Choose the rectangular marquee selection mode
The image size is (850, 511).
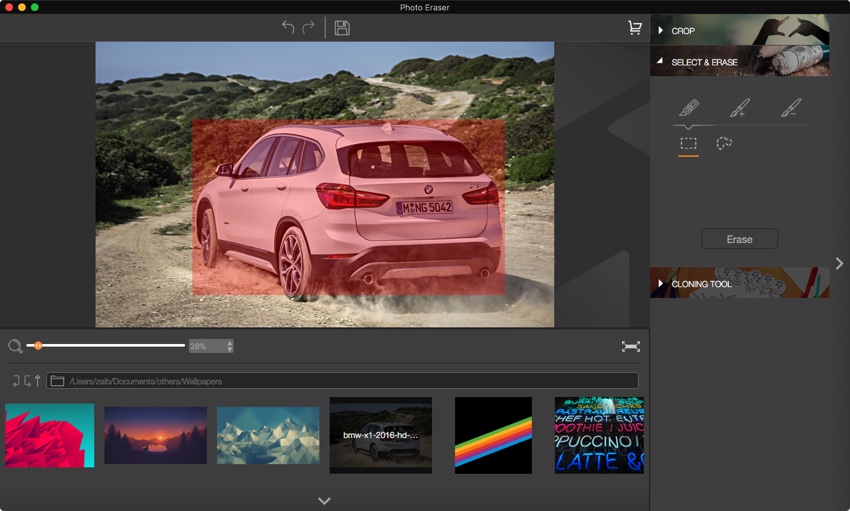coord(688,144)
